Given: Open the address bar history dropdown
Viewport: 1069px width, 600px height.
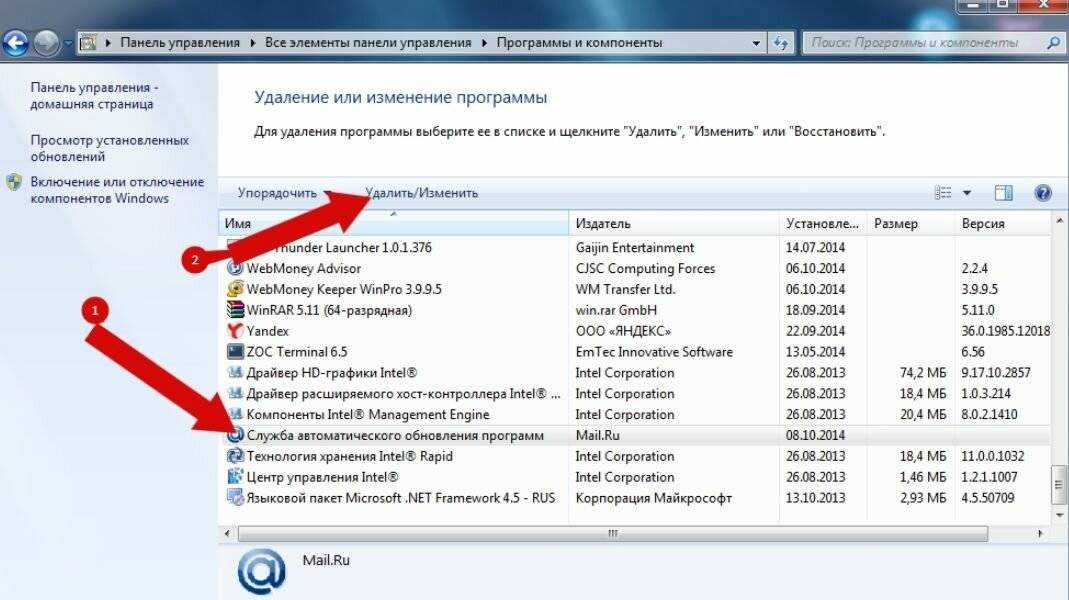Looking at the screenshot, I should [756, 43].
